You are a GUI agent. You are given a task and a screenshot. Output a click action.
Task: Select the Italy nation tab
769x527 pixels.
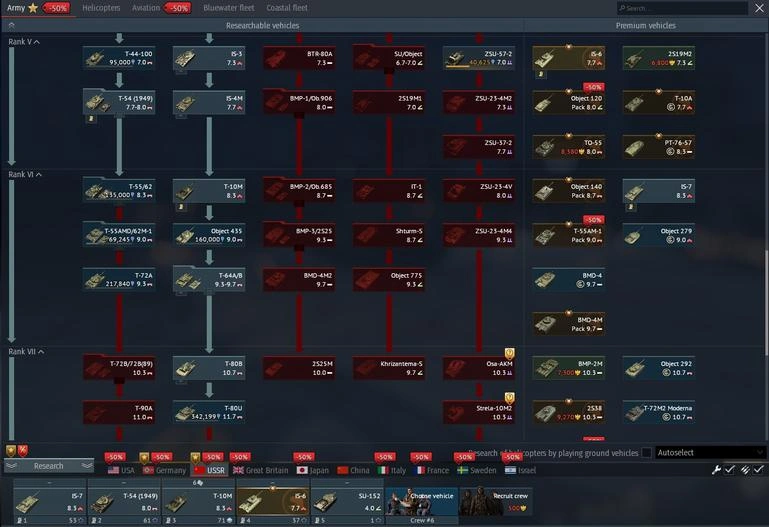pyautogui.click(x=392, y=470)
